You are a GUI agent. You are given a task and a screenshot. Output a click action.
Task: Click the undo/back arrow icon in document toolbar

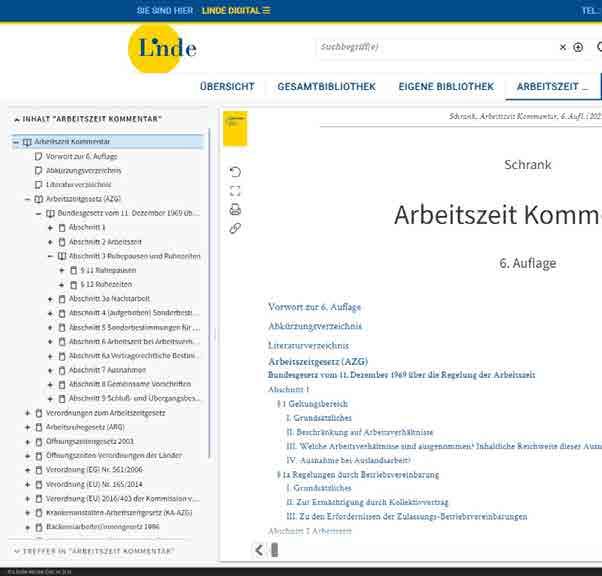tap(235, 172)
